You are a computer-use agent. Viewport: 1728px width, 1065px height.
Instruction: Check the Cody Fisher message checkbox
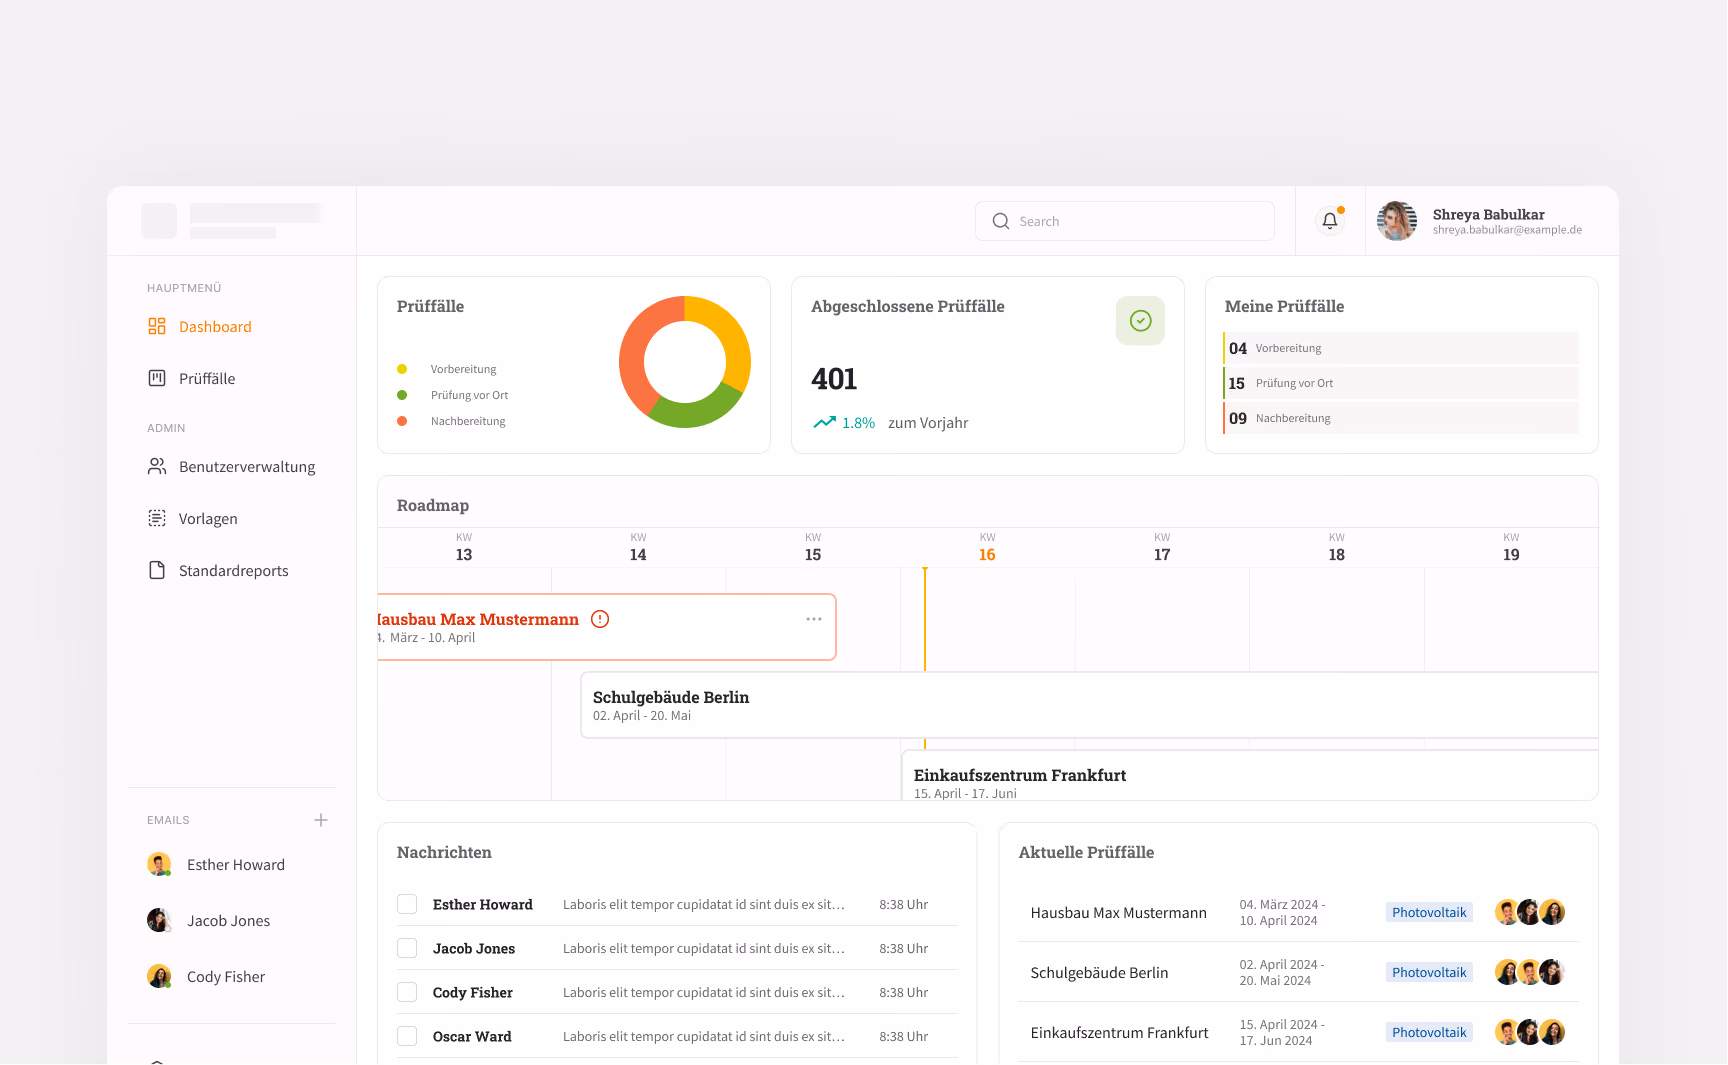click(x=407, y=992)
